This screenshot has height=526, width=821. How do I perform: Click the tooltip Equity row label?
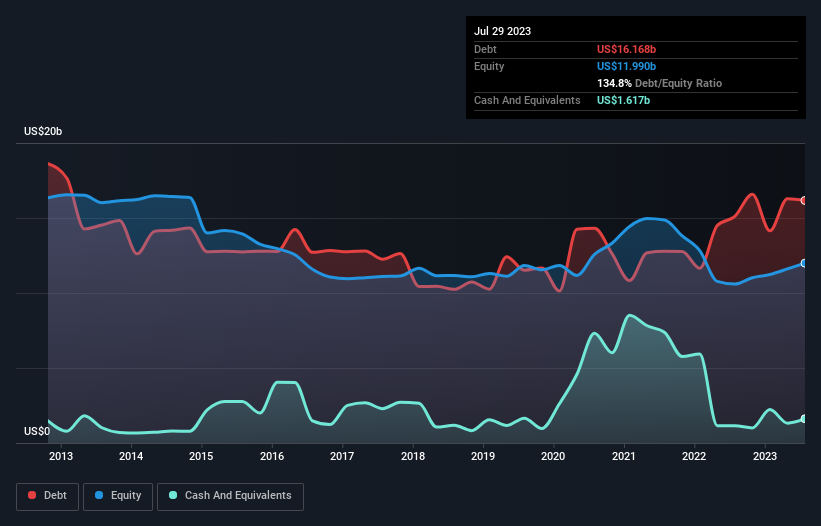(489, 66)
